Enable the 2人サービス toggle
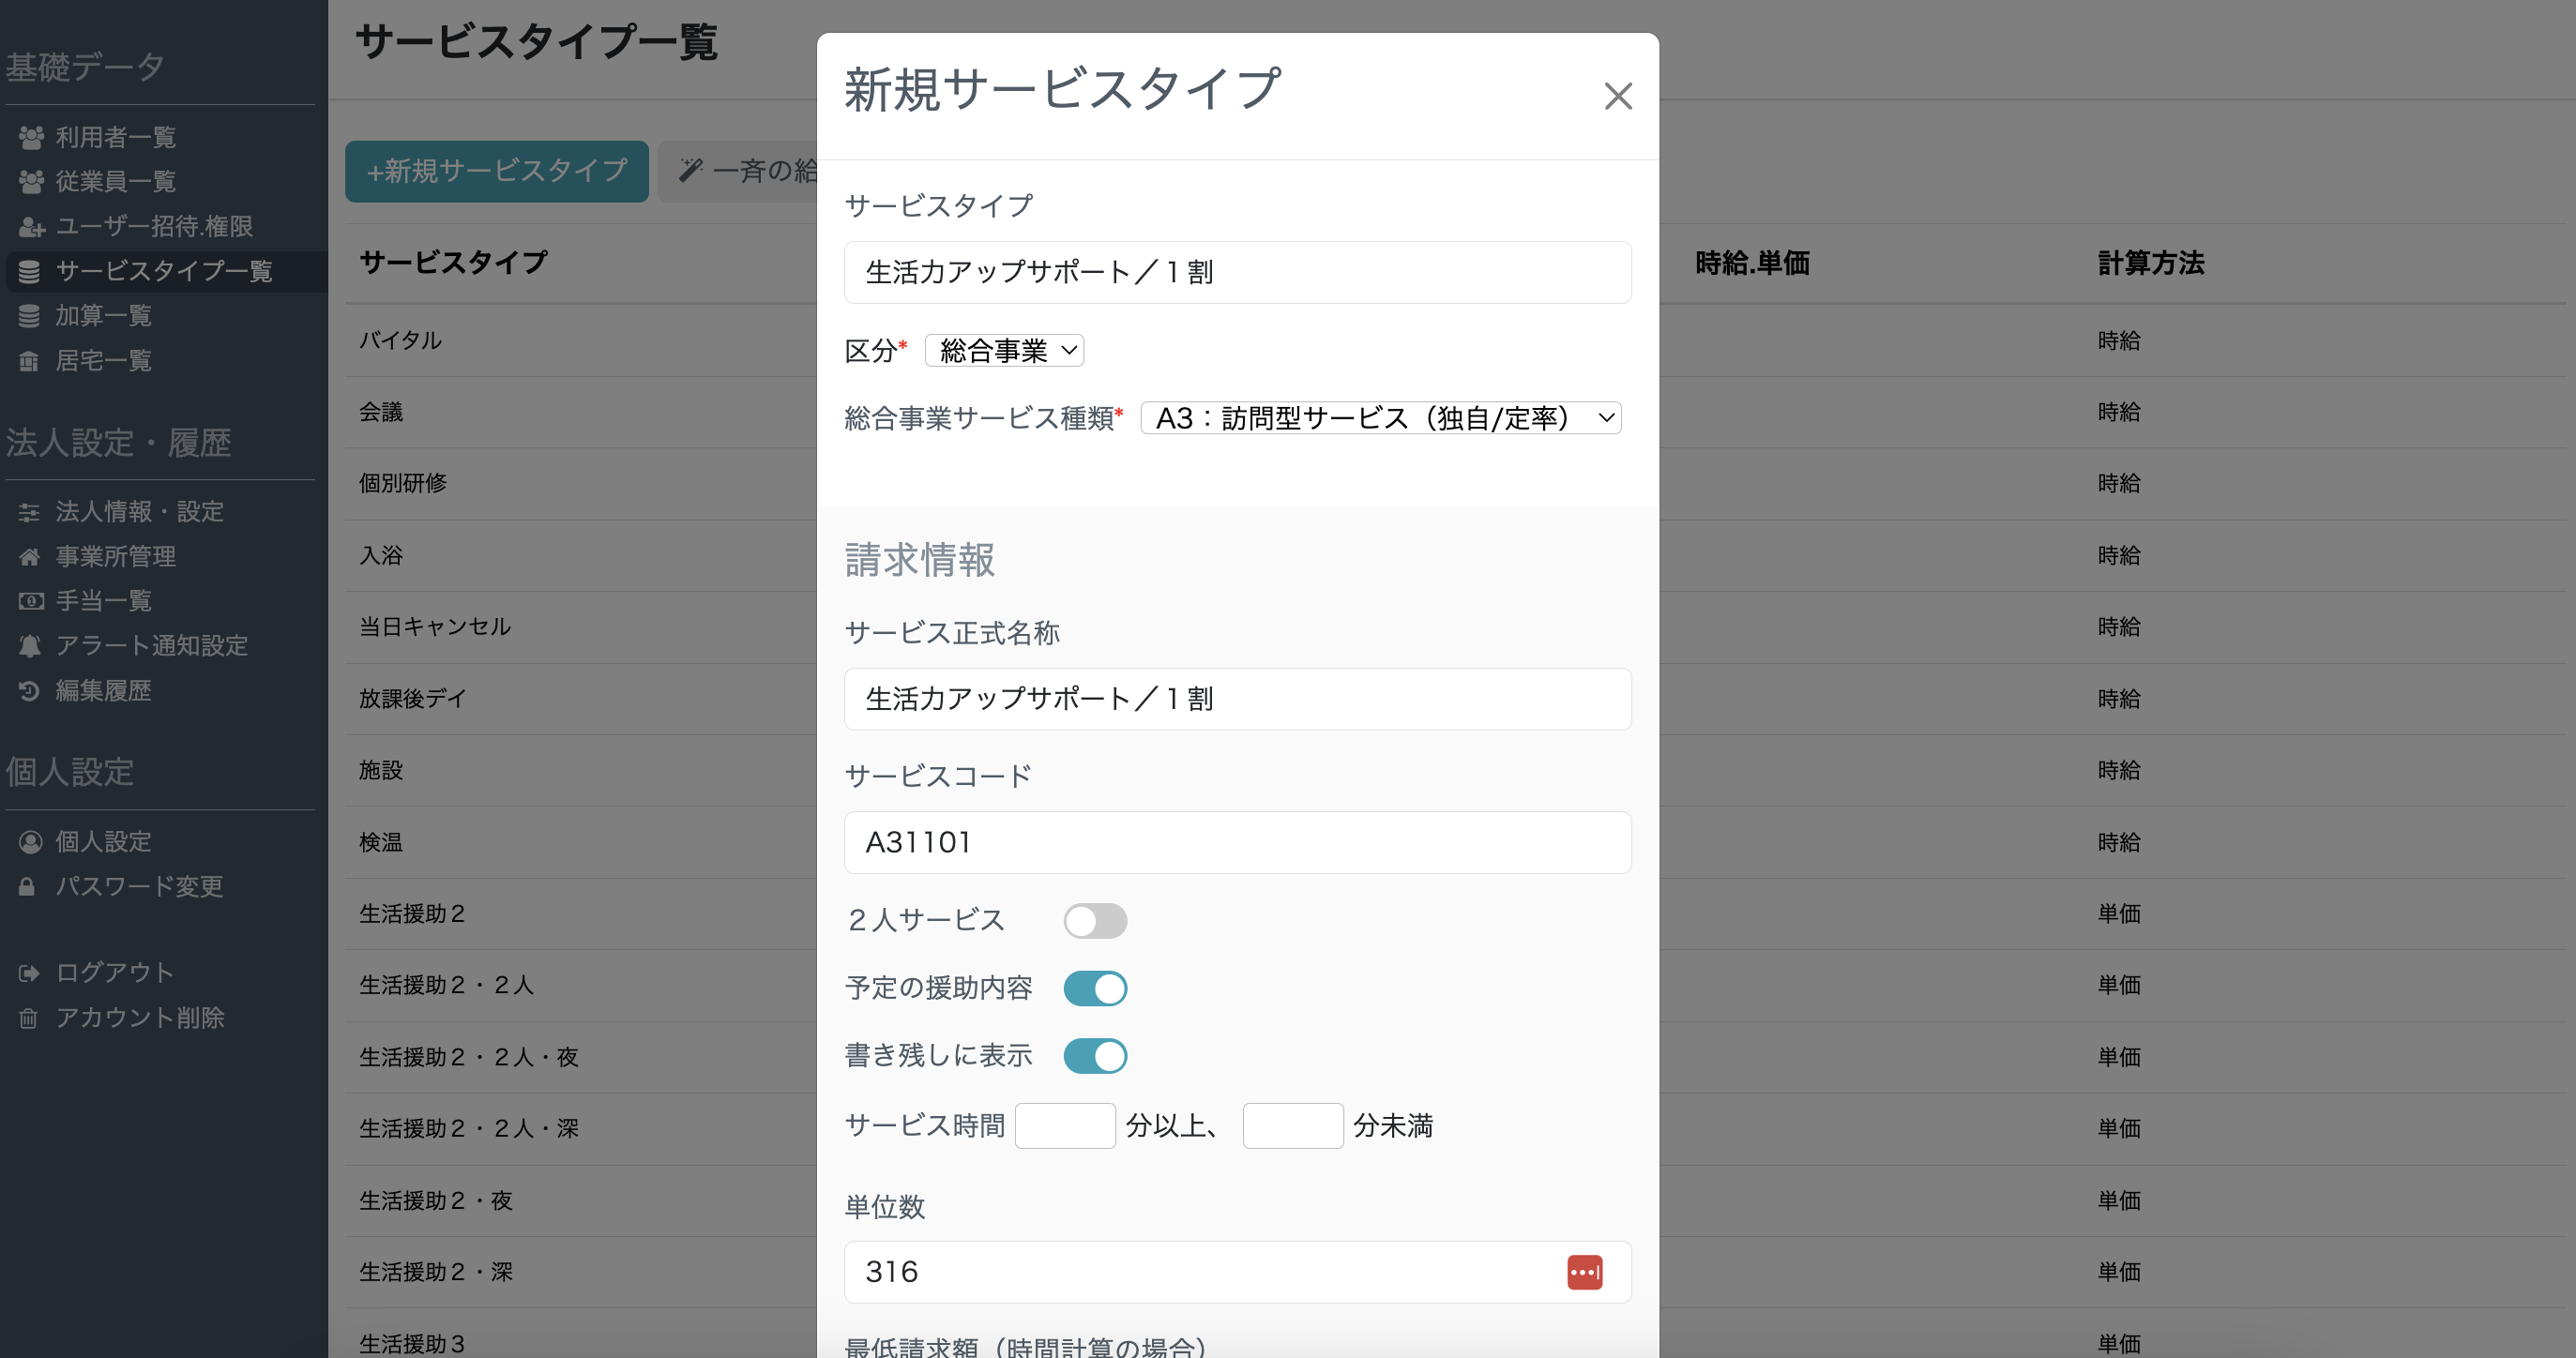This screenshot has height=1358, width=2576. (1096, 921)
